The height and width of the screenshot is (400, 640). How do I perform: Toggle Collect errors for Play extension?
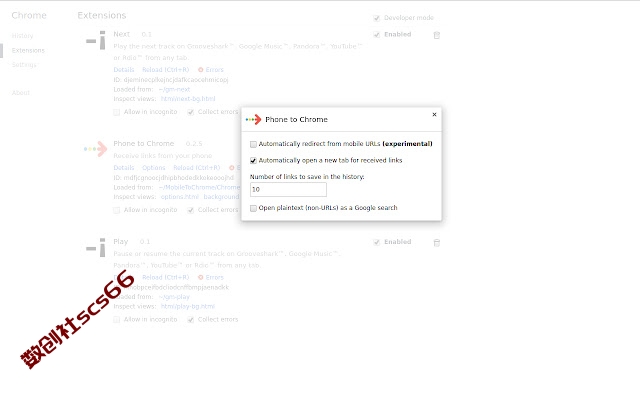click(191, 320)
